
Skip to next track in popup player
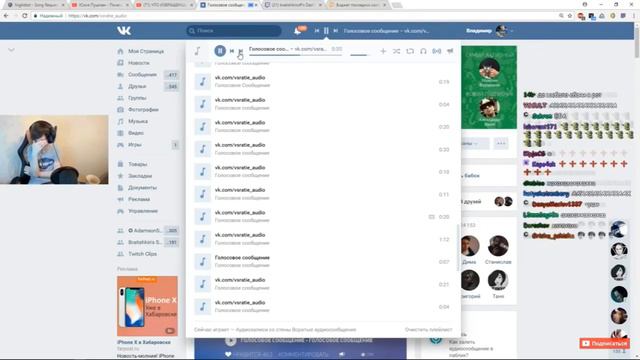coord(241,51)
